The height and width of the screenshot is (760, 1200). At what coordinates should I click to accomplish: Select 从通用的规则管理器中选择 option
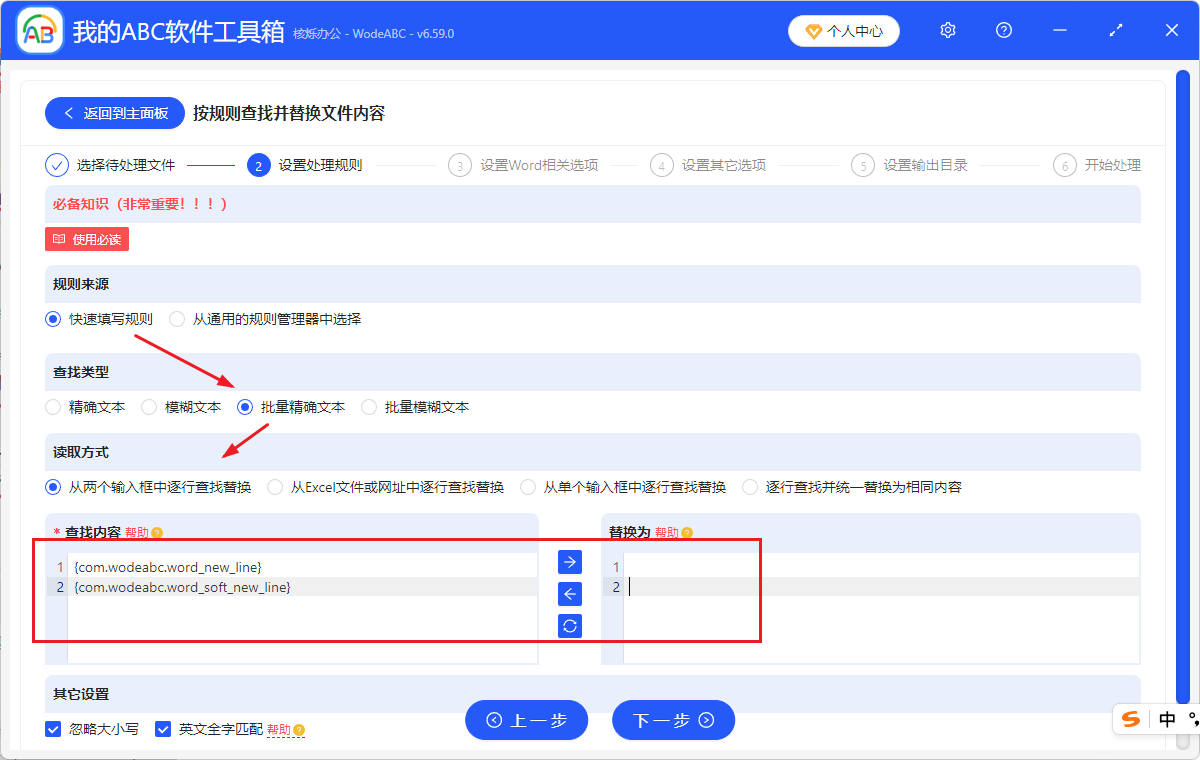176,319
